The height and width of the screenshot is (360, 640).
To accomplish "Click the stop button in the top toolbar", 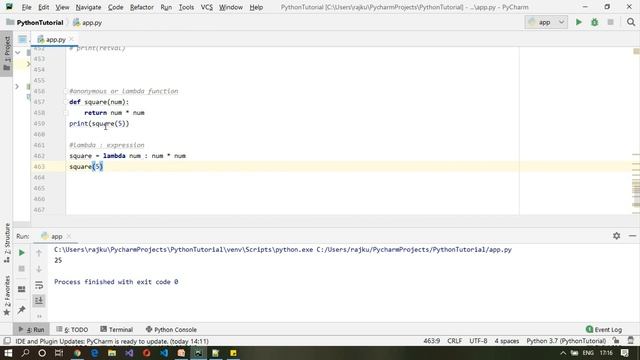I will (610, 22).
